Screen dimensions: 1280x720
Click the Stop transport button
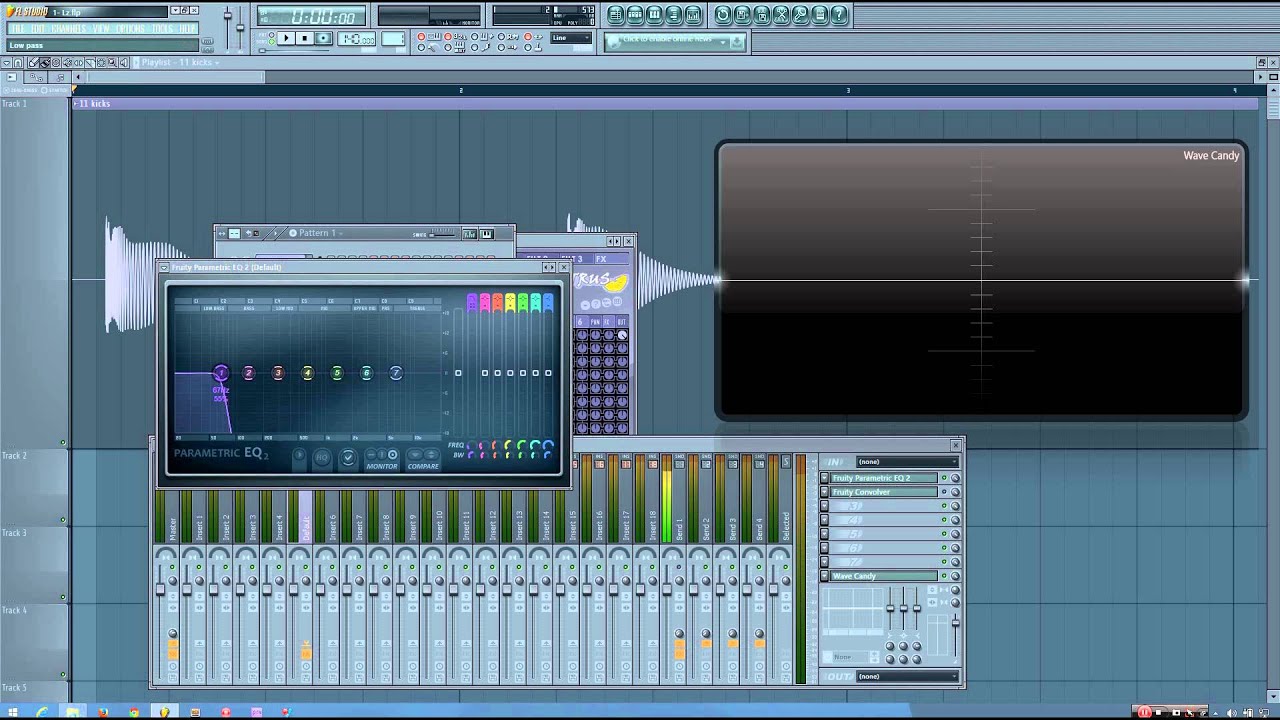pos(304,38)
